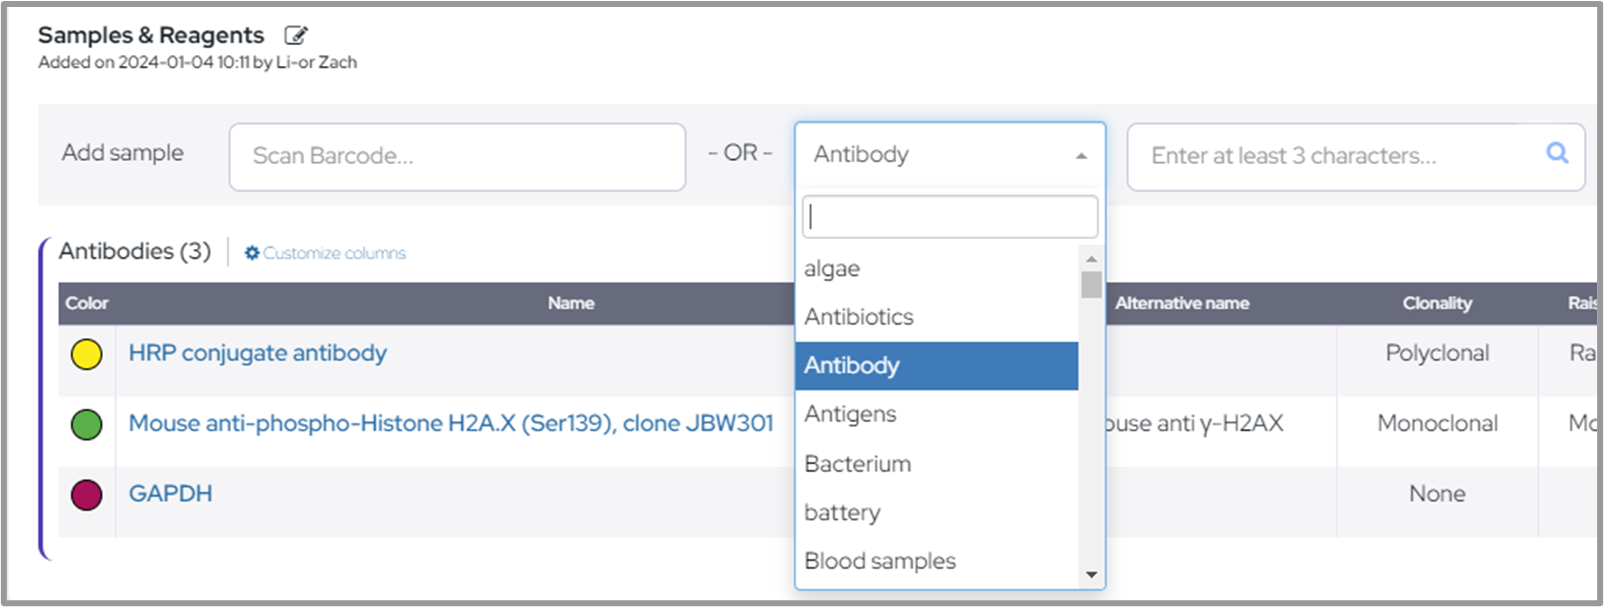1604x607 pixels.
Task: Click the yellow color circle for HRP antibody
Action: click(x=87, y=354)
